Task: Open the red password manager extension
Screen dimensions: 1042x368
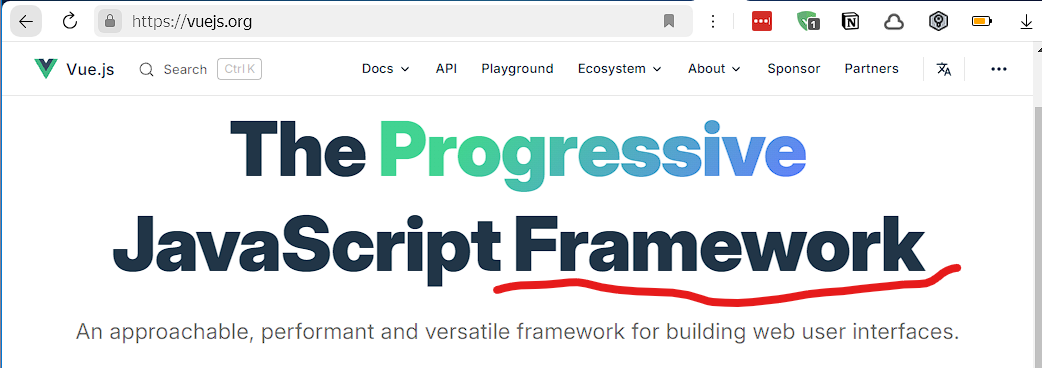Action: click(x=762, y=22)
